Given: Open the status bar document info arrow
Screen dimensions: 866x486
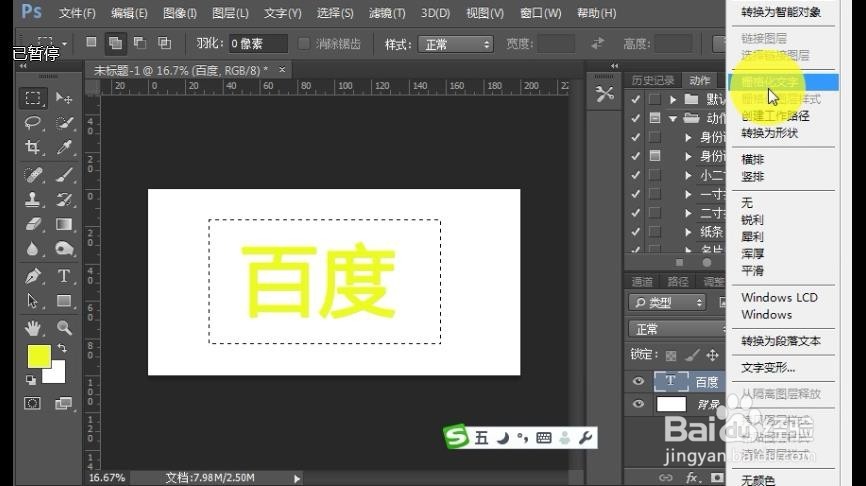Looking at the screenshot, I should [297, 479].
